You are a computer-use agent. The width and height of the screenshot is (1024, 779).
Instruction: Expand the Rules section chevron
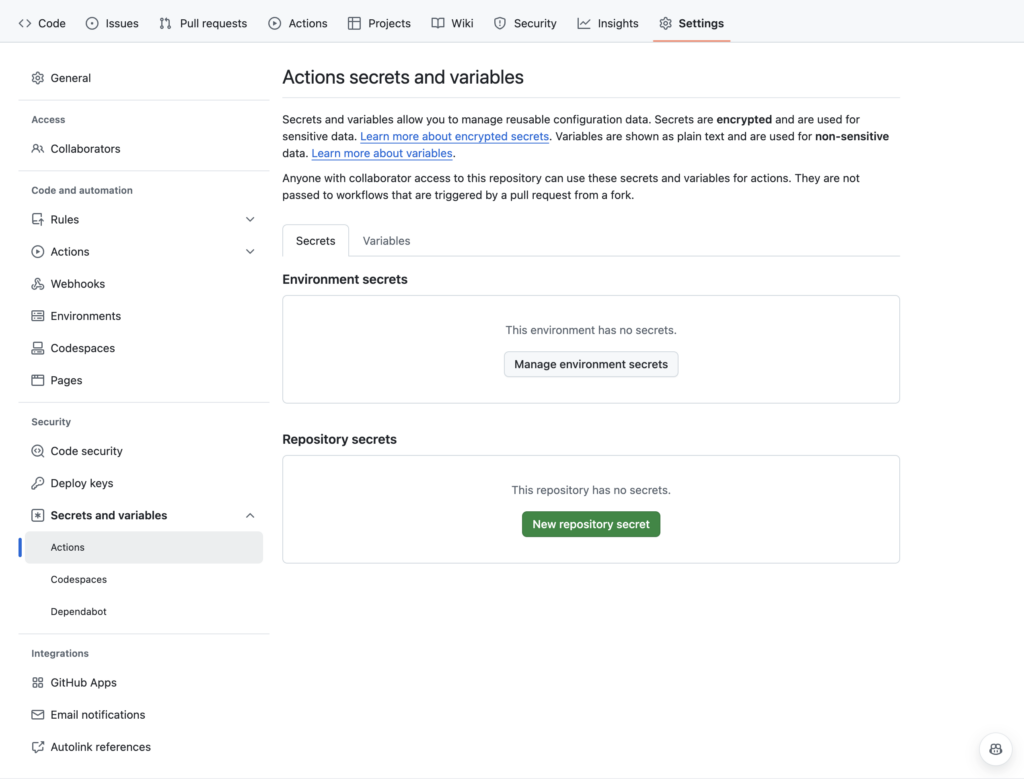click(x=250, y=219)
